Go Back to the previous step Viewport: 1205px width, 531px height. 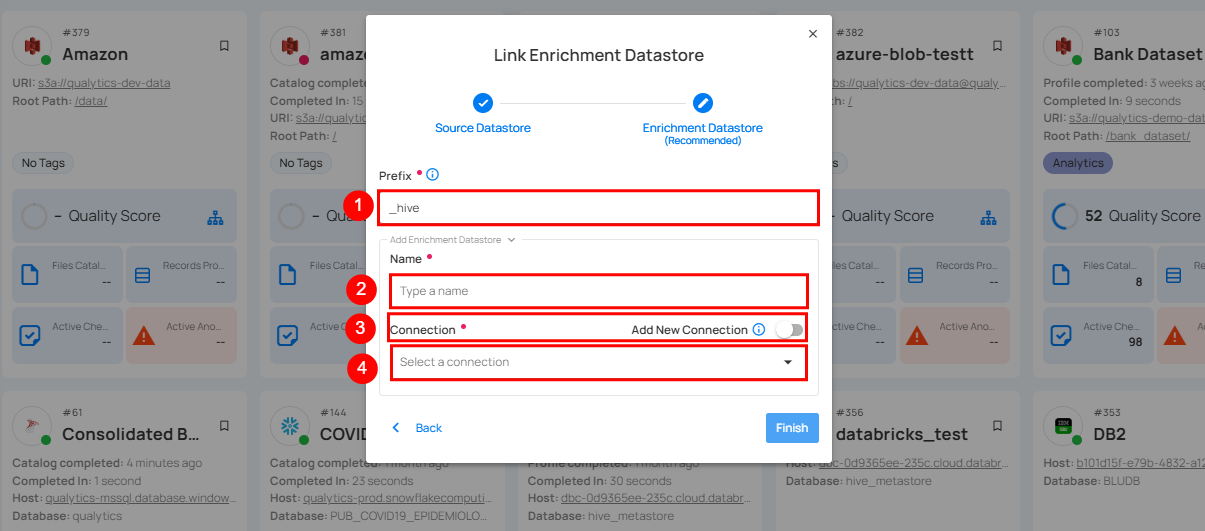point(418,428)
